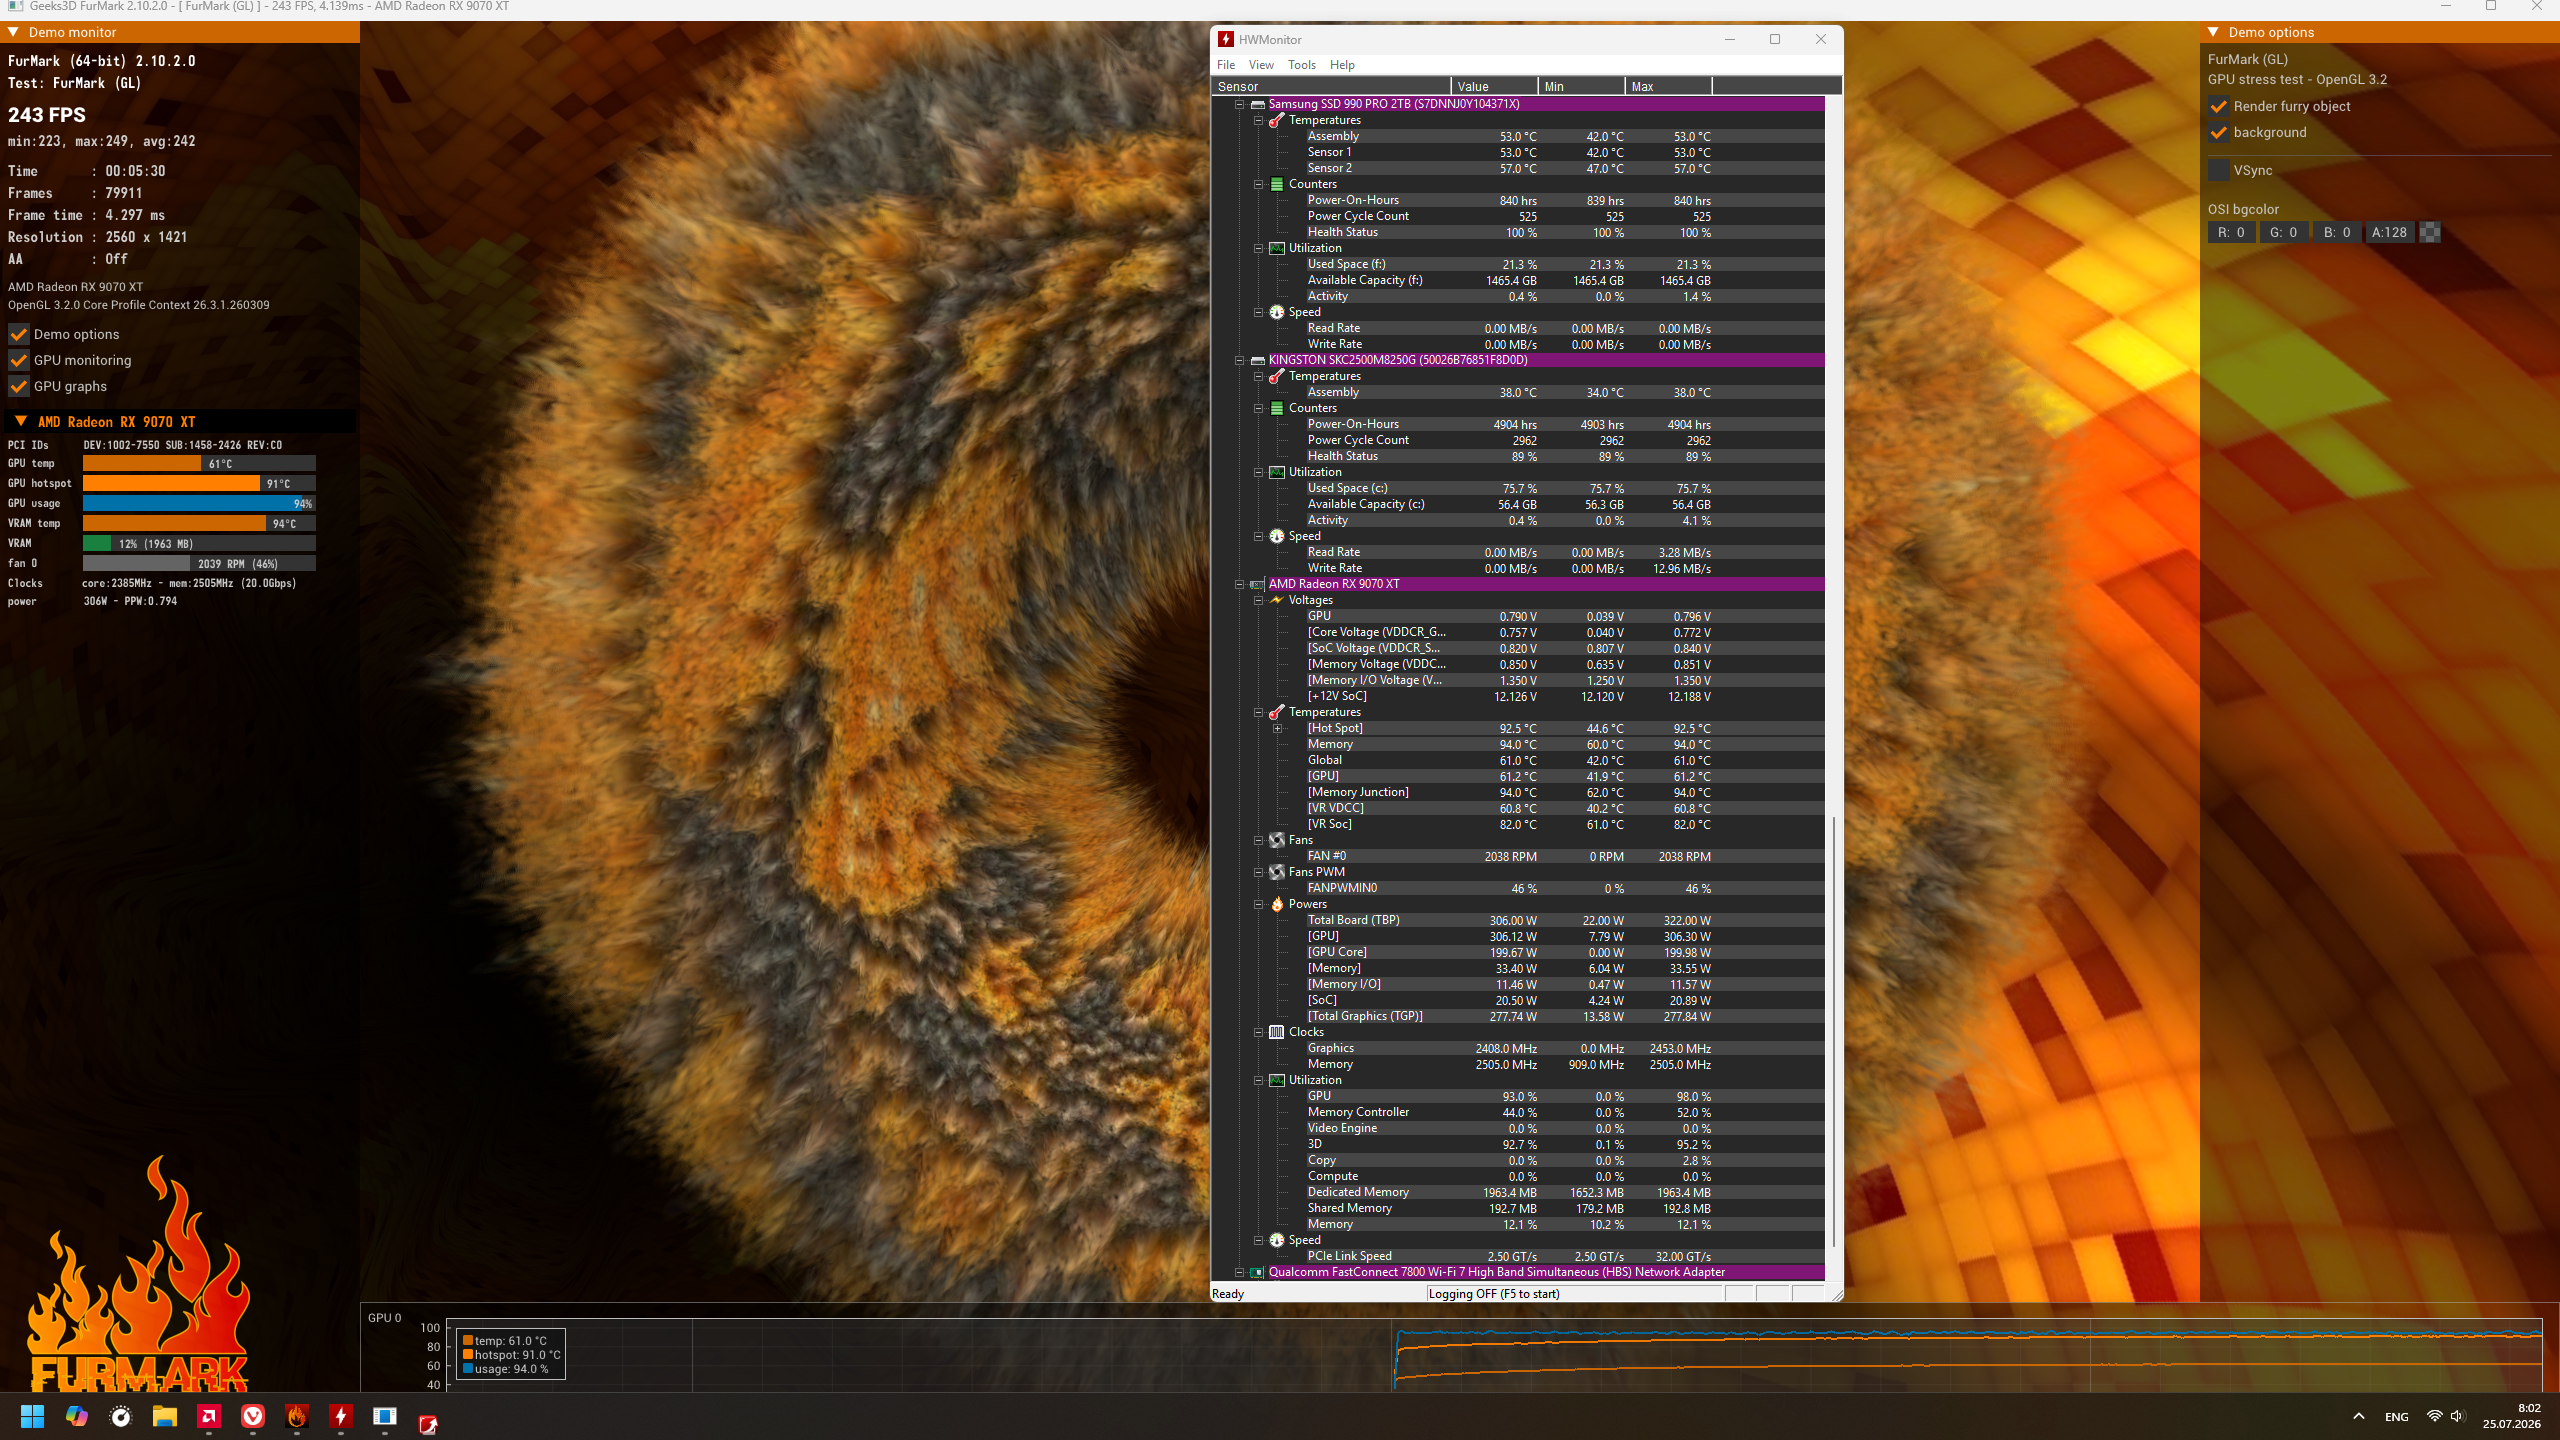Click the OSI bgcolor checkered color swatch
This screenshot has width=2560, height=1440.
2430,232
